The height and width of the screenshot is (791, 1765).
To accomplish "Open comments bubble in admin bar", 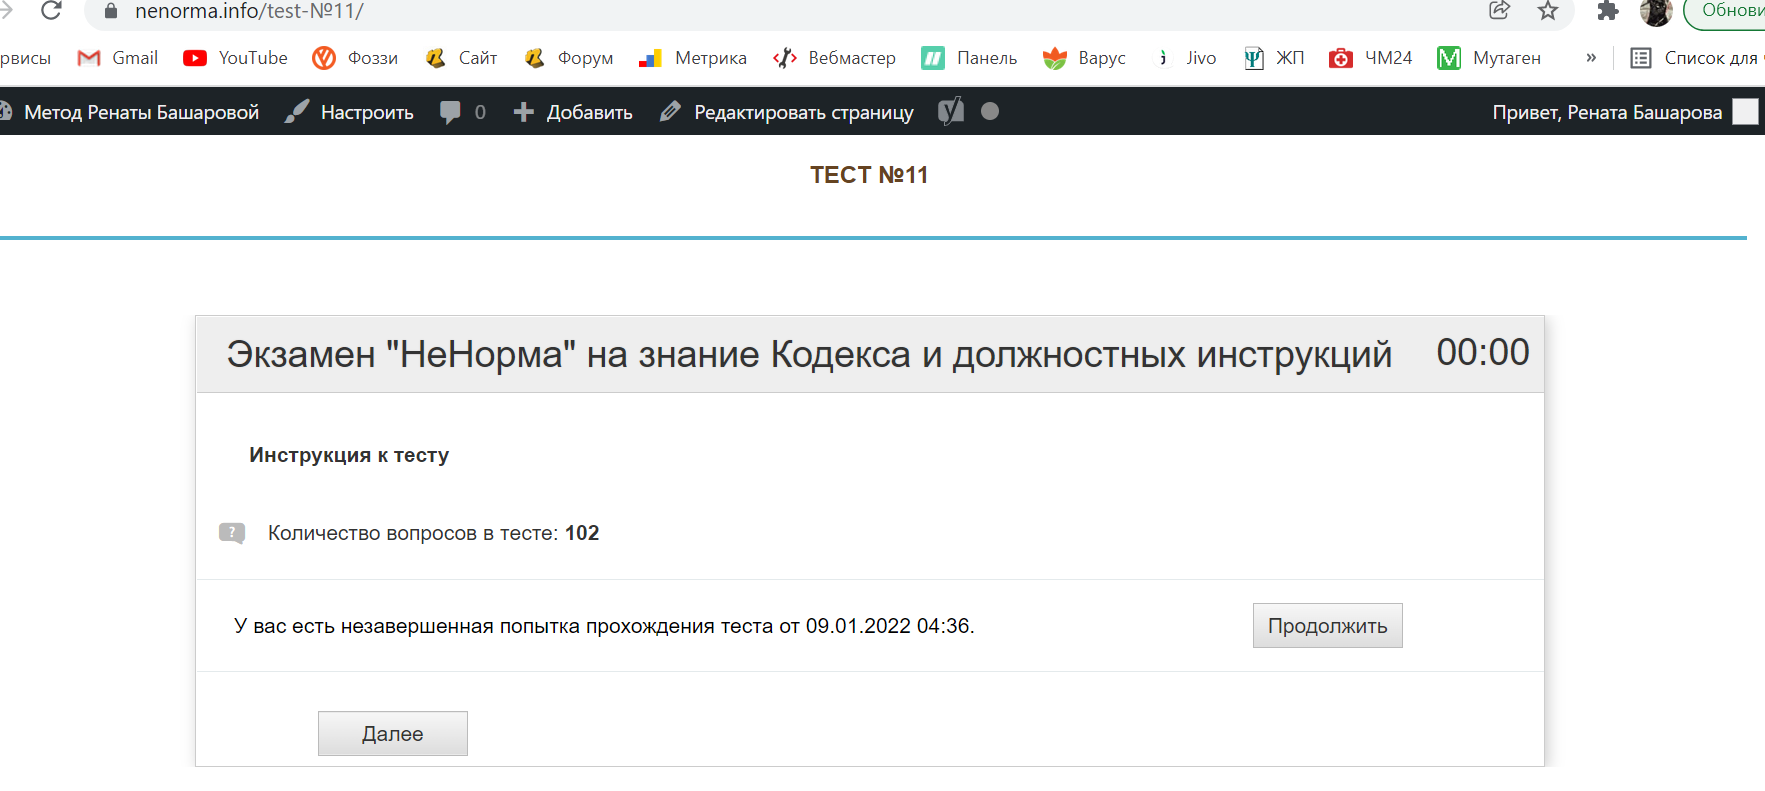I will point(462,112).
